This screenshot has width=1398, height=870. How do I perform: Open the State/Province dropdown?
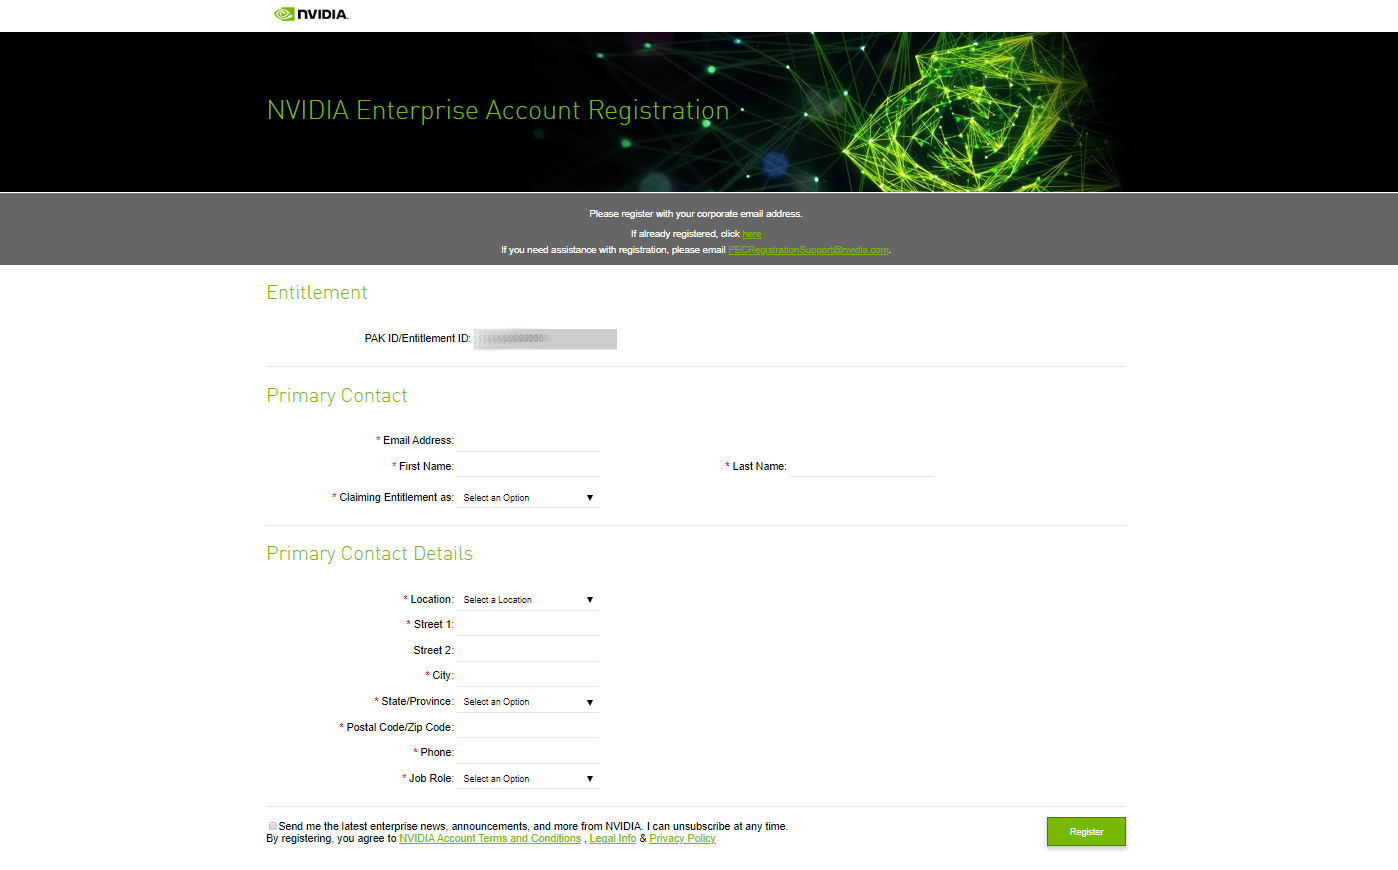coord(527,702)
